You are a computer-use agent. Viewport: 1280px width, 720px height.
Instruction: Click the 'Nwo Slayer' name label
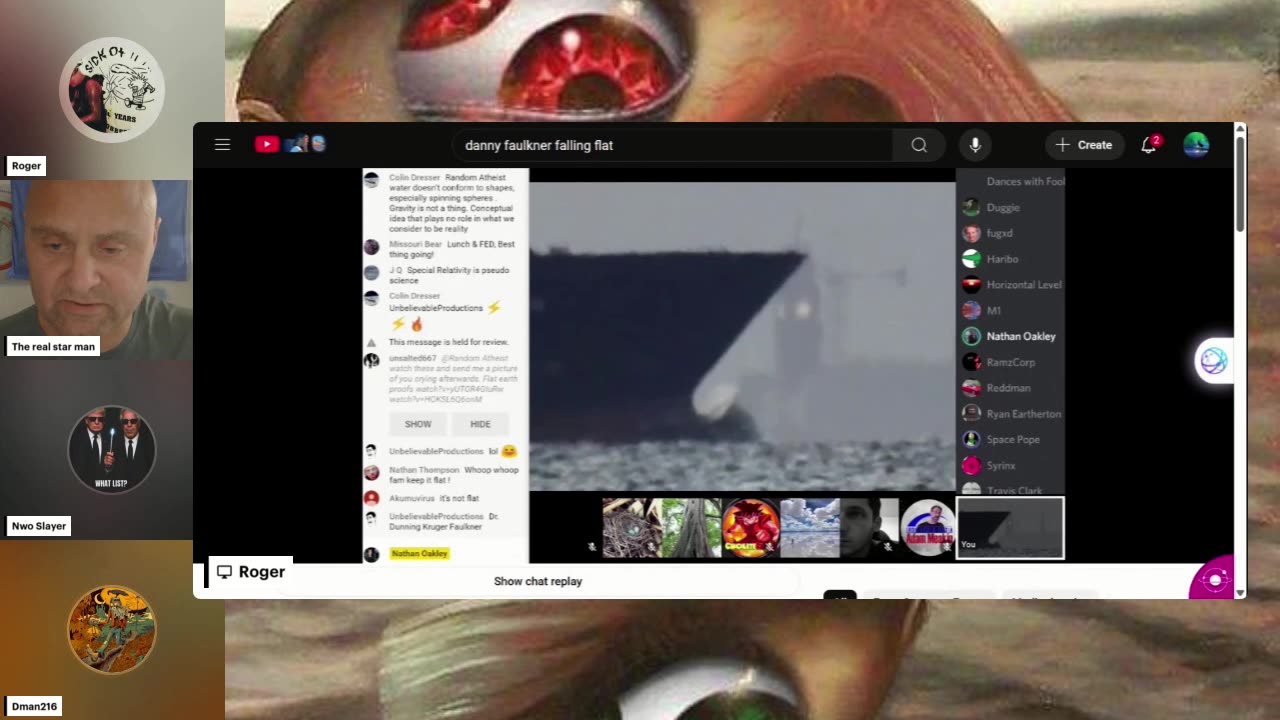click(x=39, y=526)
